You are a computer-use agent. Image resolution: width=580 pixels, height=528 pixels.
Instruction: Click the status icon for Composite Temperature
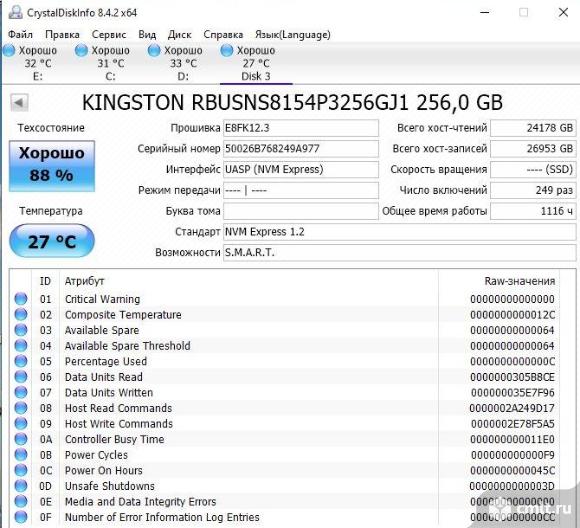[21, 314]
